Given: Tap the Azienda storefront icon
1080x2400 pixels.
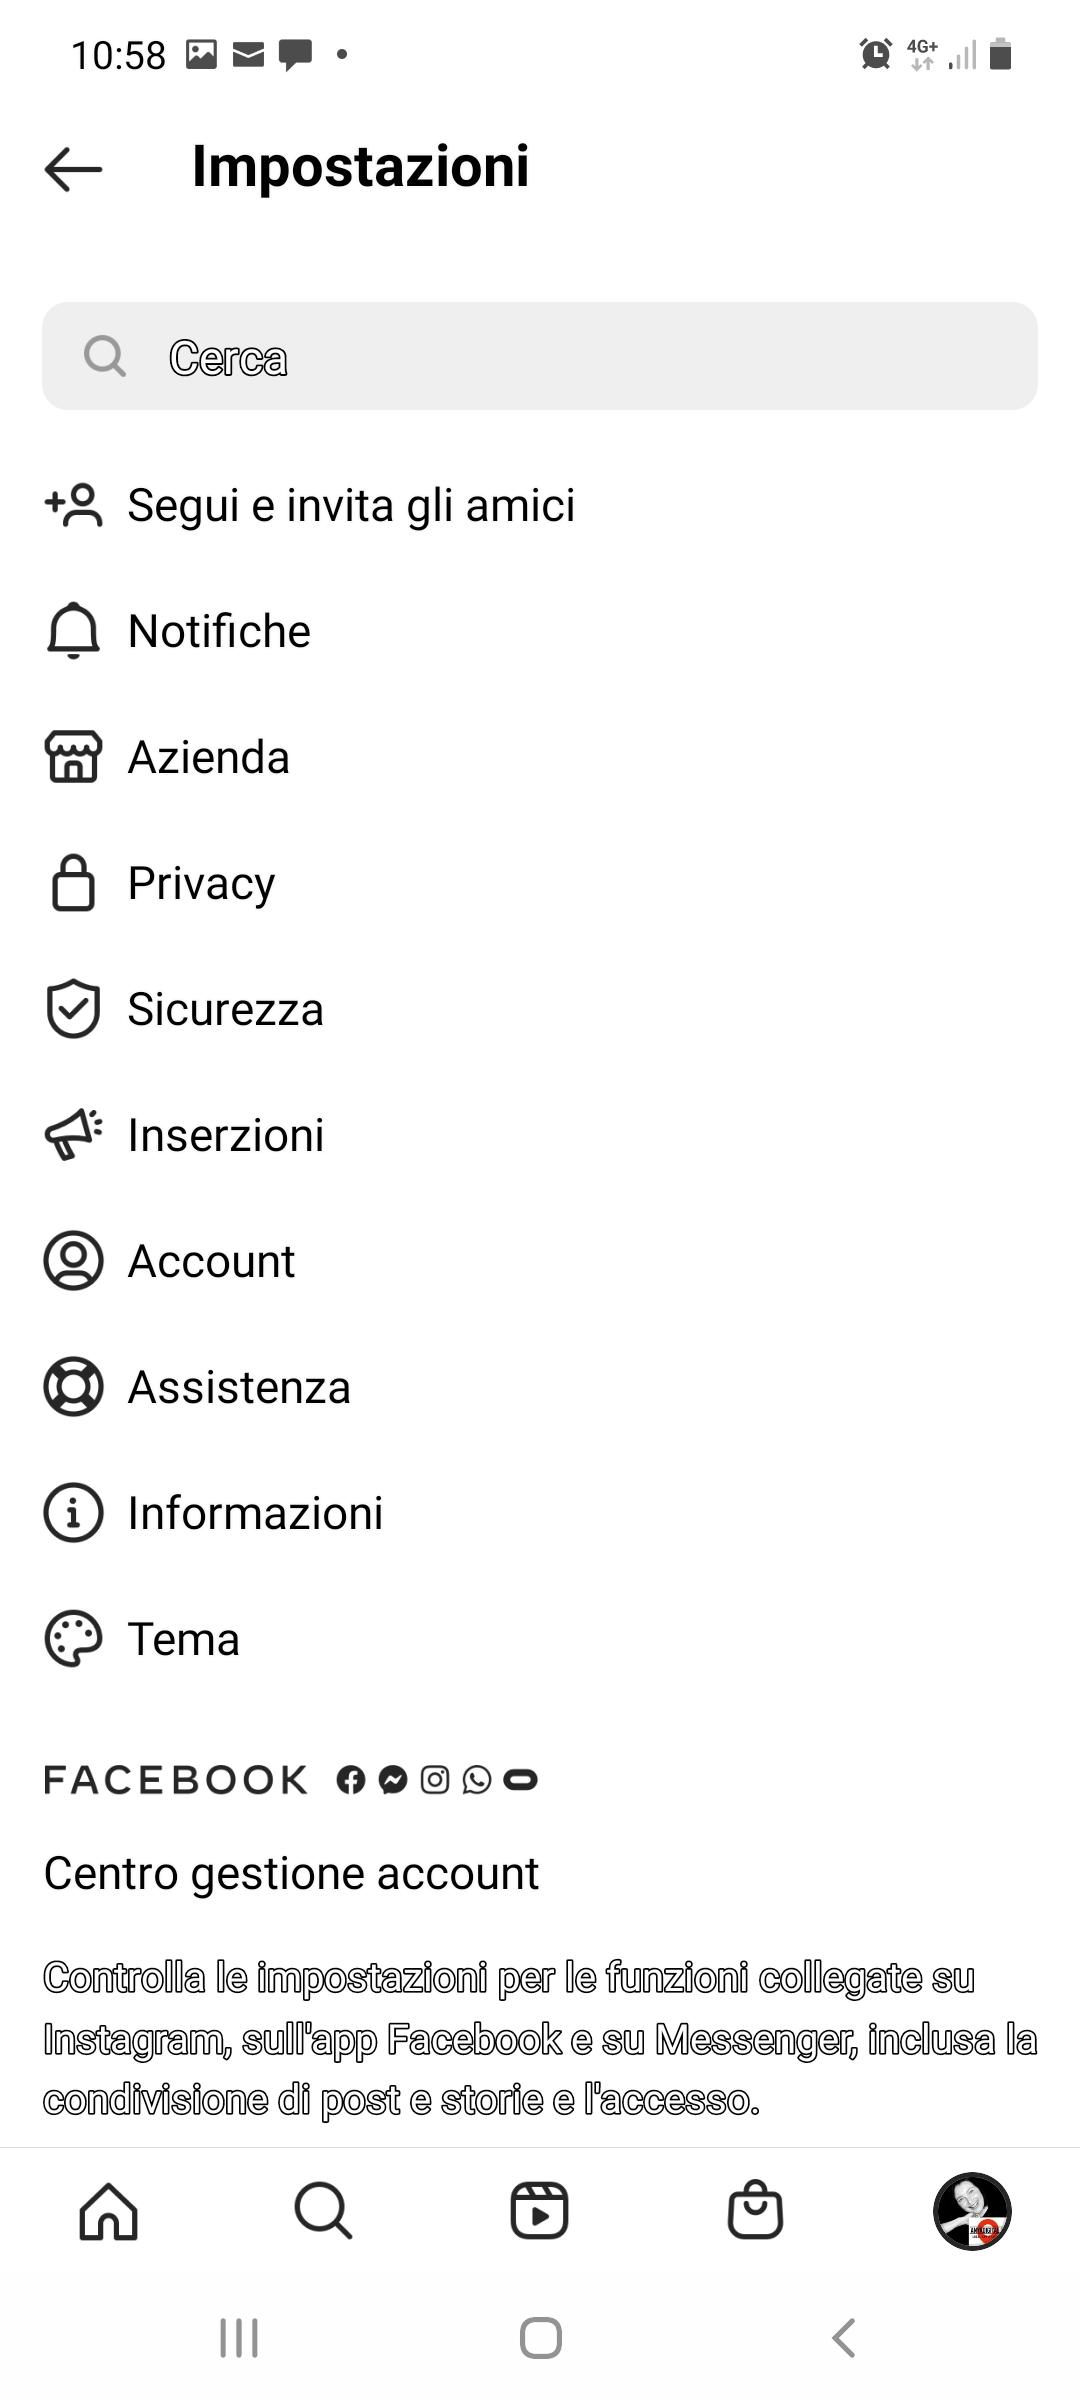Looking at the screenshot, I should point(73,756).
